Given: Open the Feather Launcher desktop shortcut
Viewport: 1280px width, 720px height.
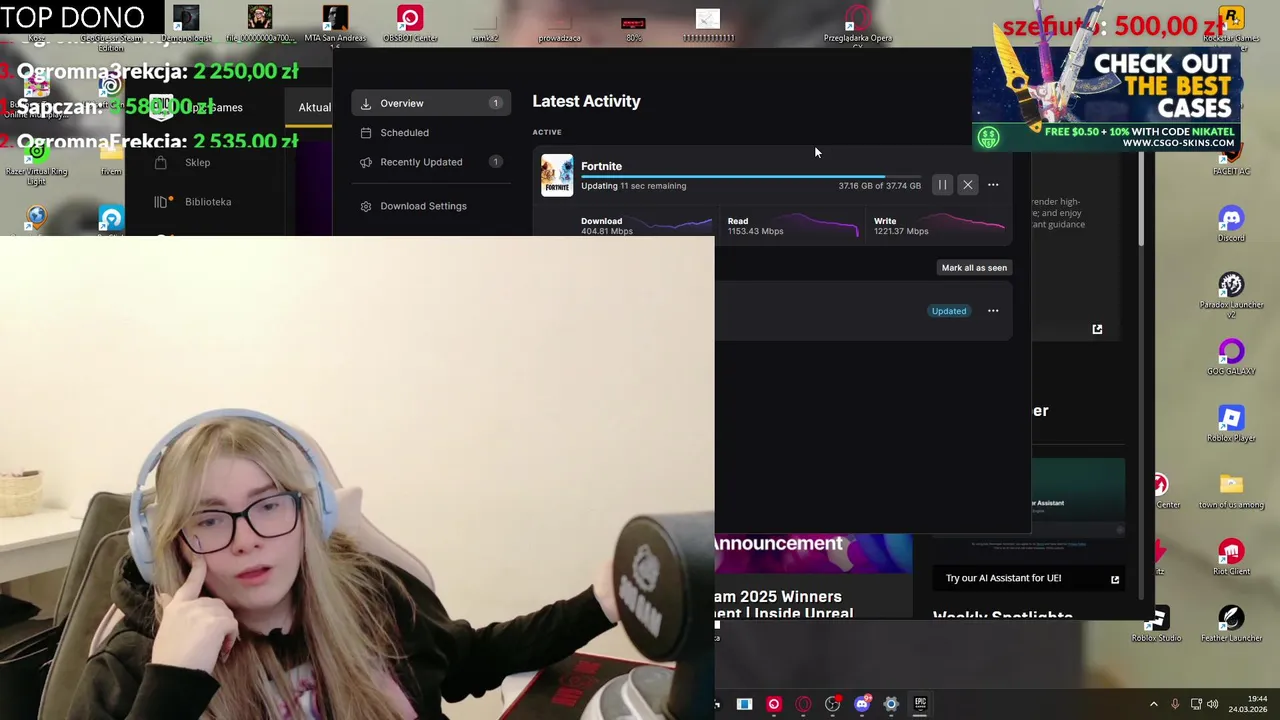Looking at the screenshot, I should pos(1231,624).
